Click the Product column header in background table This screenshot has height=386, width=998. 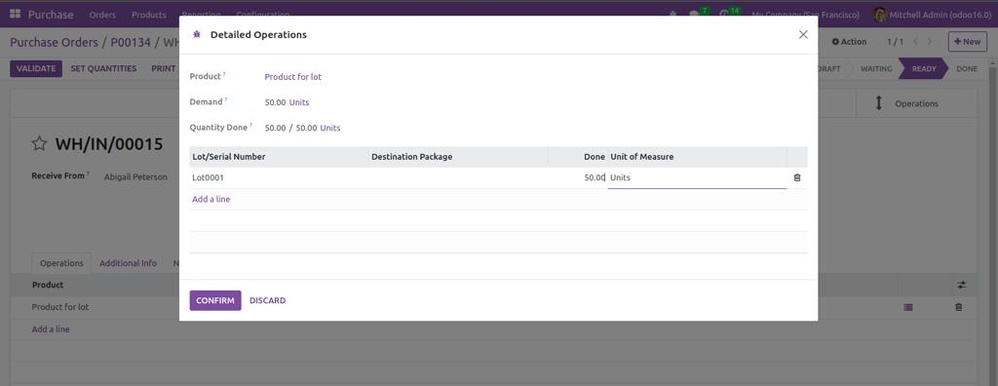(48, 285)
